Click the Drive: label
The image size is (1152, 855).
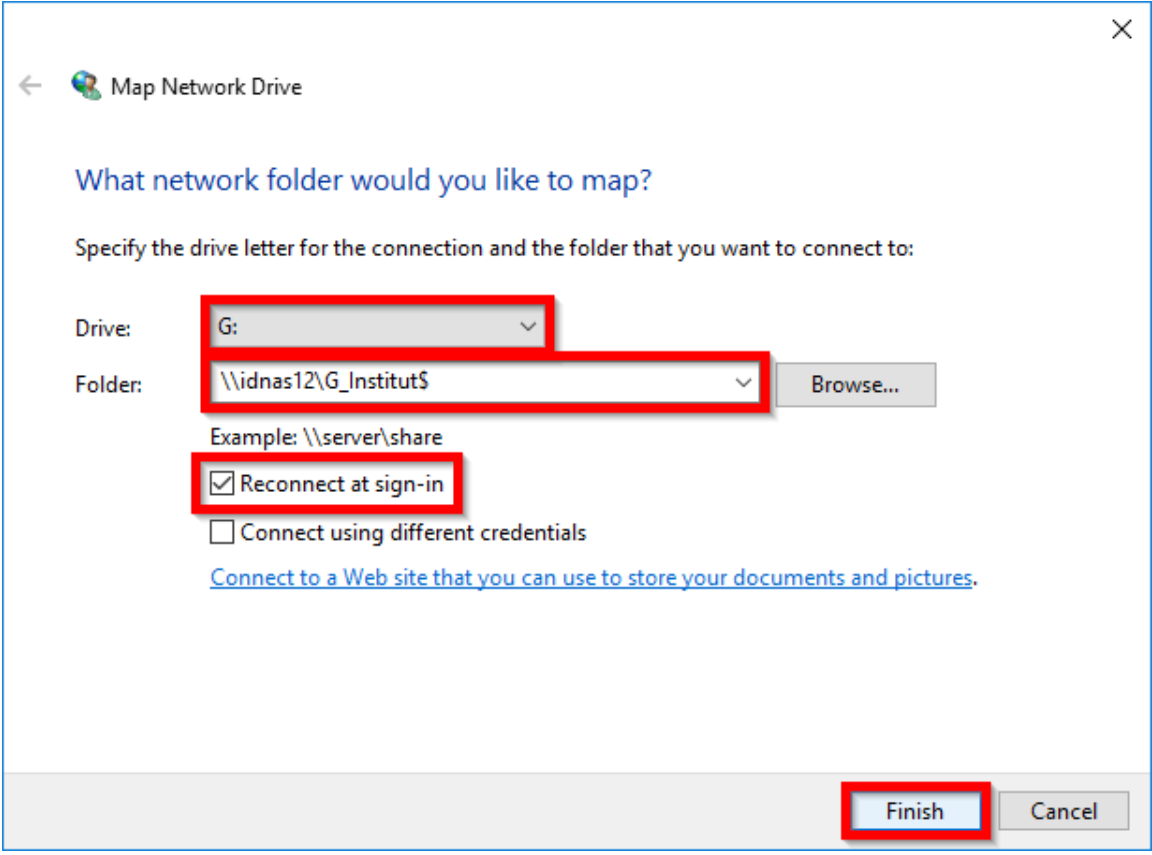click(x=103, y=328)
